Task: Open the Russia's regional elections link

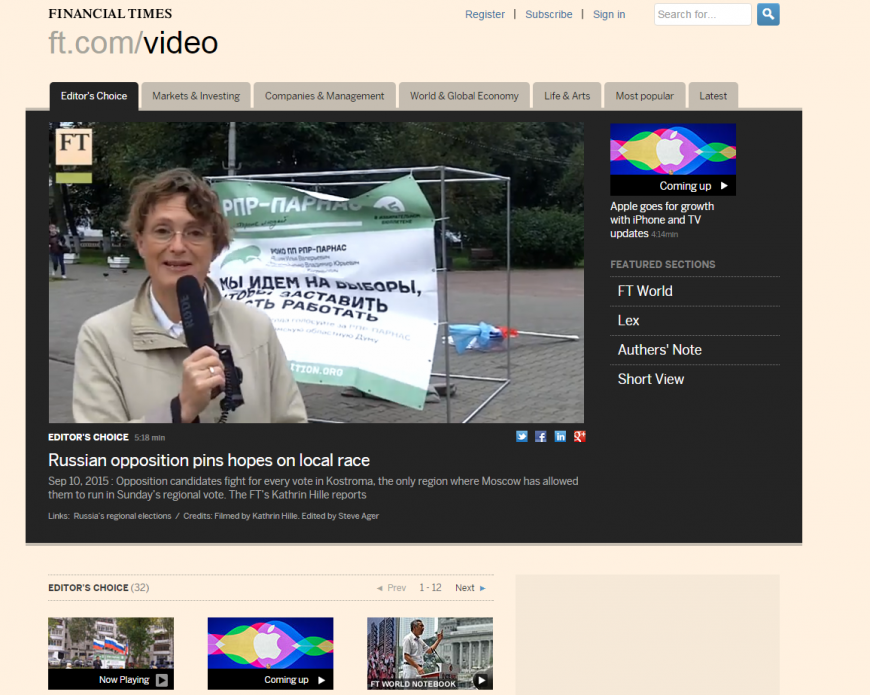Action: 122,516
